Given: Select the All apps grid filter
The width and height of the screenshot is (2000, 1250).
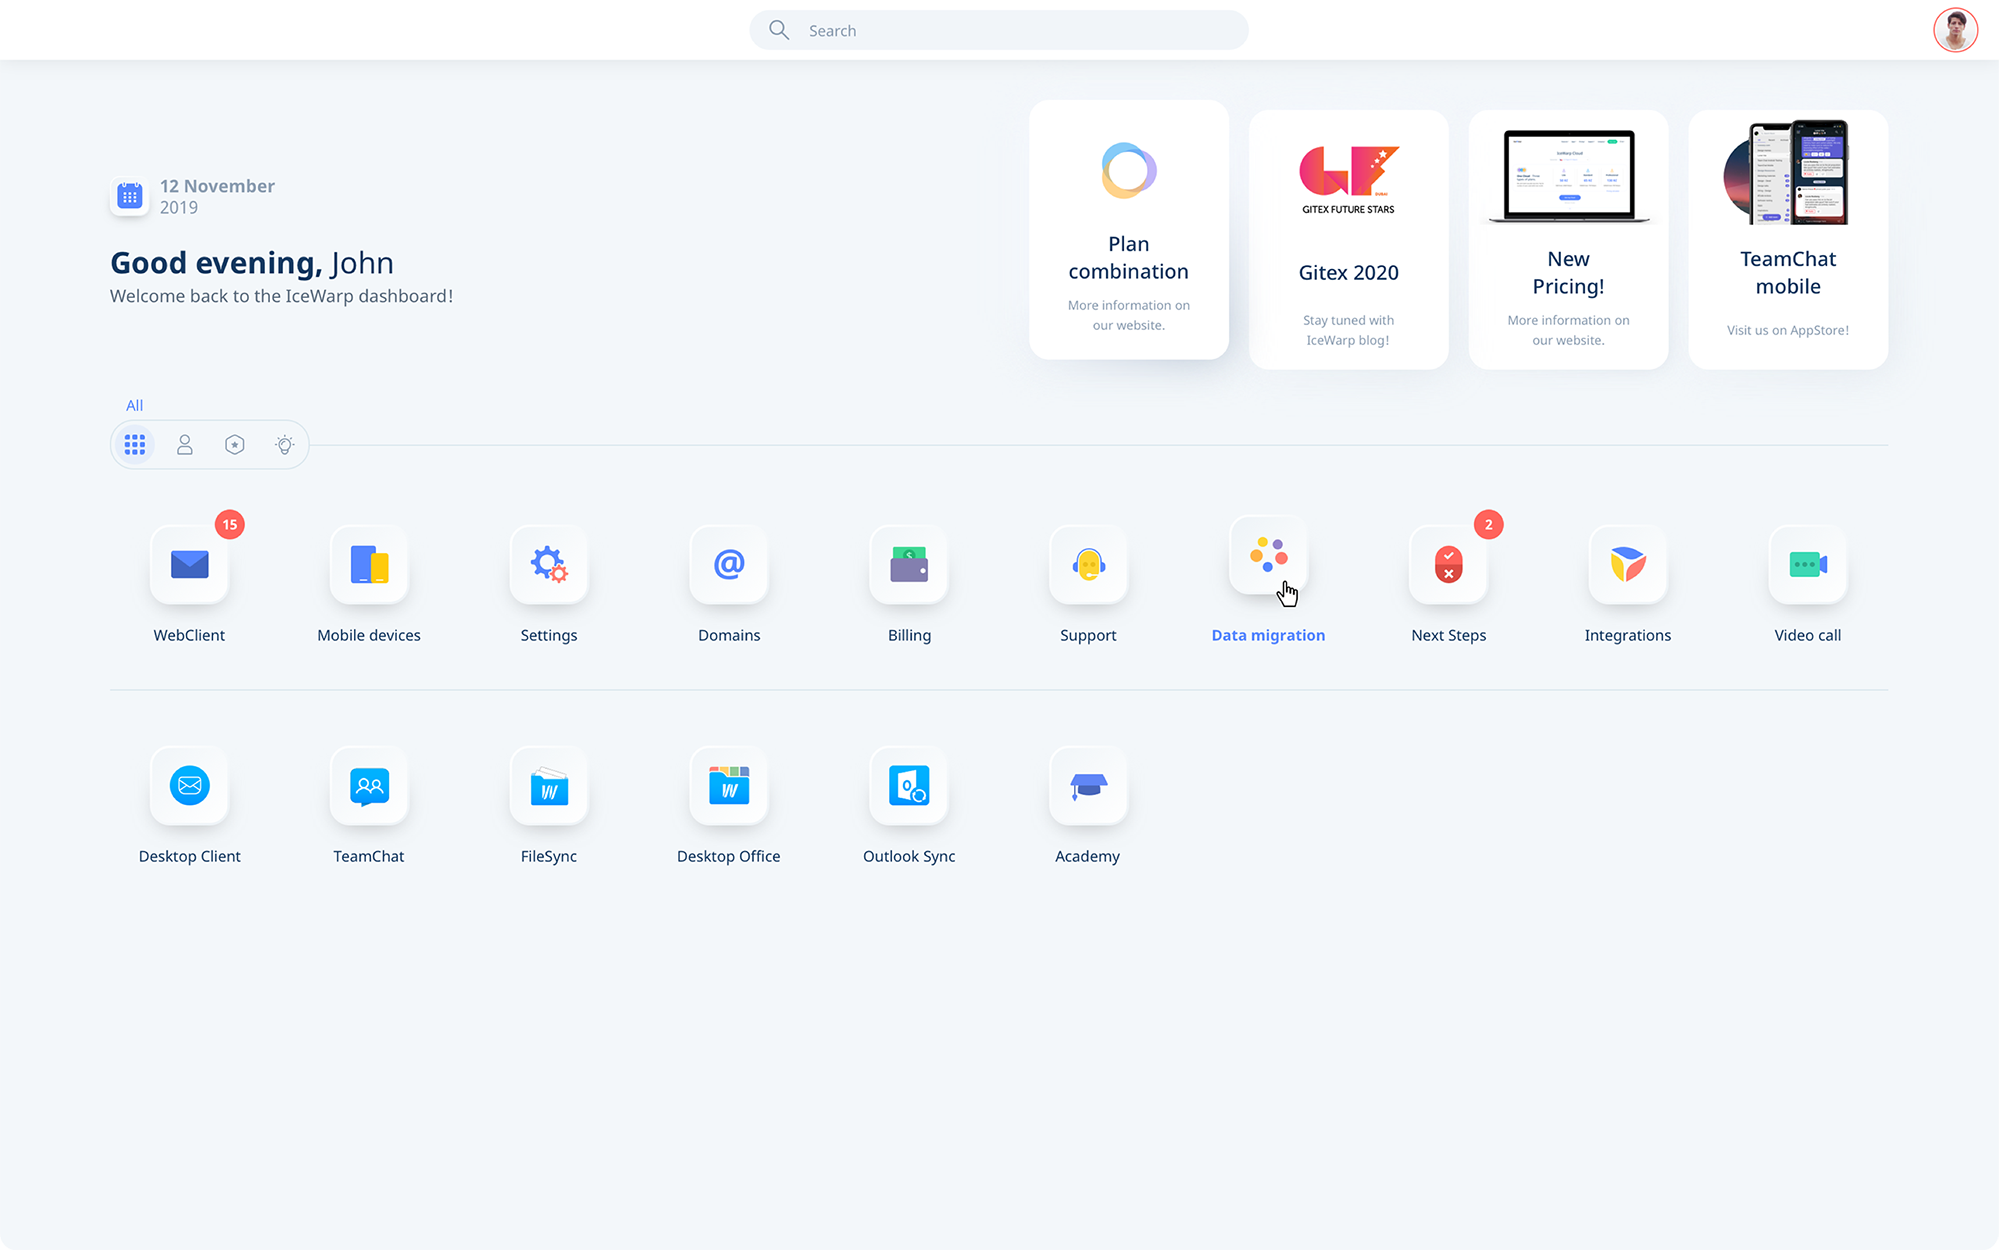Looking at the screenshot, I should 135,445.
